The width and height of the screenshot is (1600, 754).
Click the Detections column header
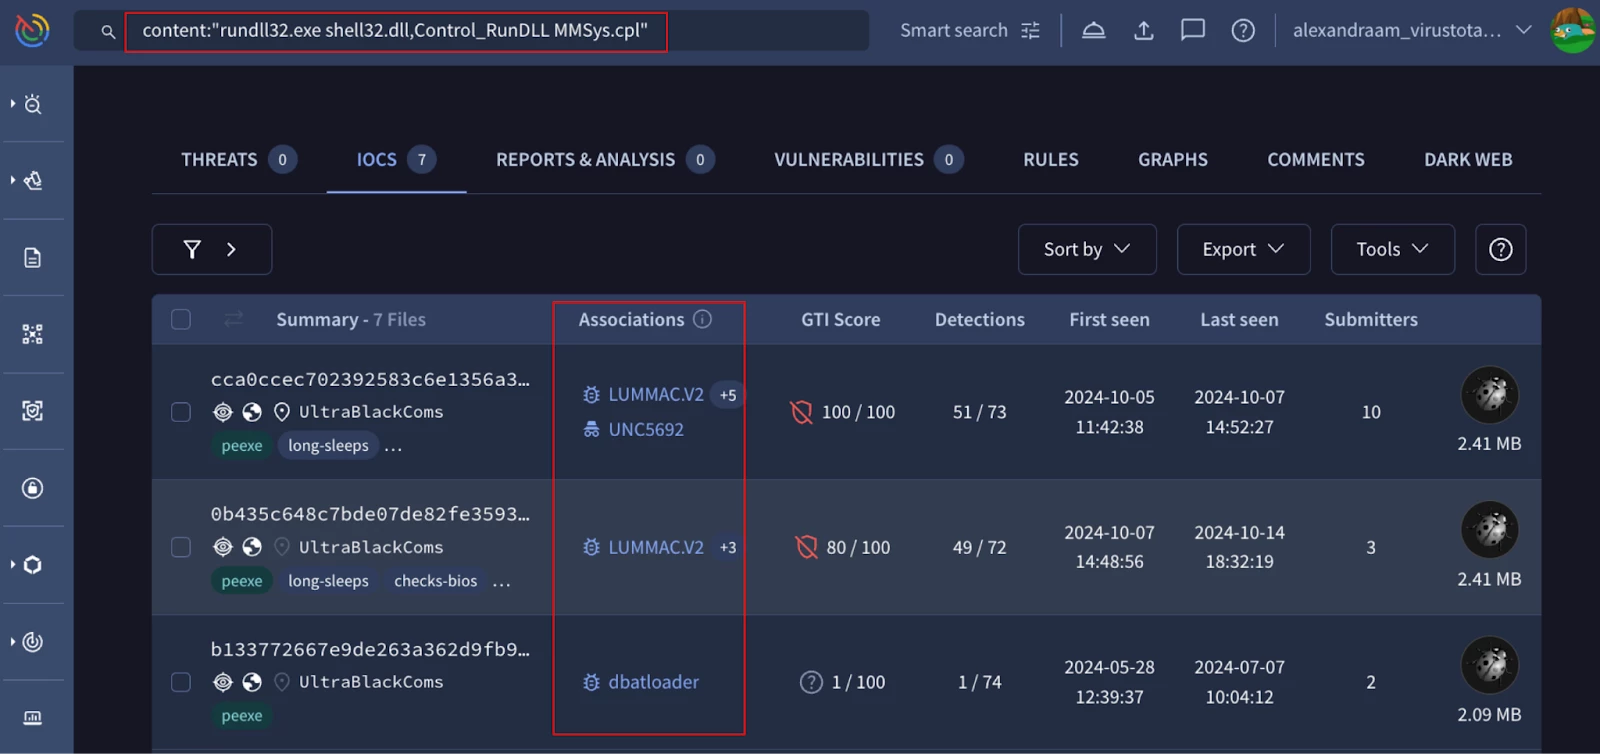pyautogui.click(x=980, y=319)
